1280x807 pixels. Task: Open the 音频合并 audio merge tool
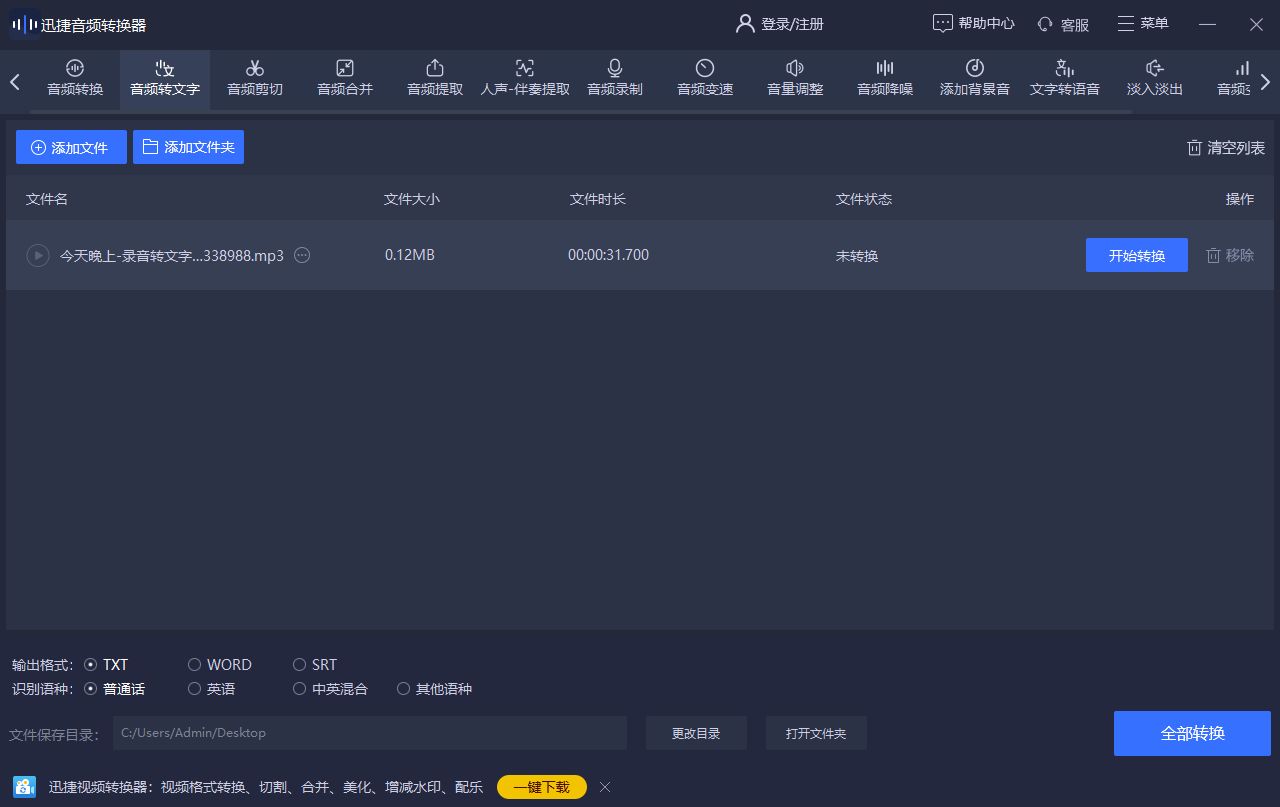(345, 78)
